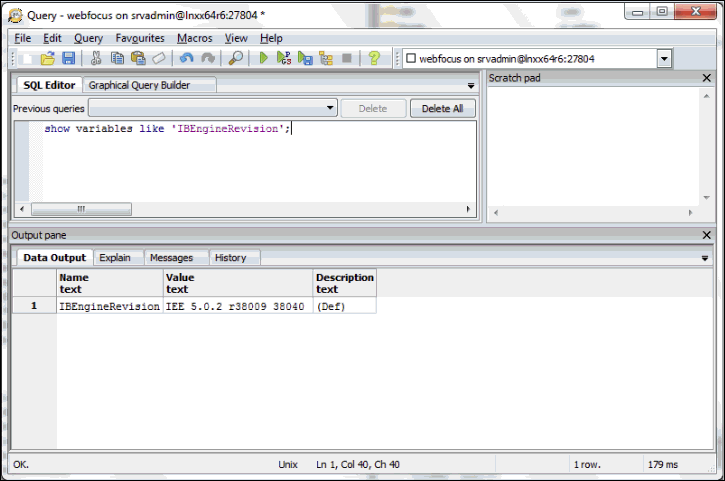Viewport: 725px width, 481px height.
Task: Toggle the checkbox beside webfocus connection
Action: [411, 58]
